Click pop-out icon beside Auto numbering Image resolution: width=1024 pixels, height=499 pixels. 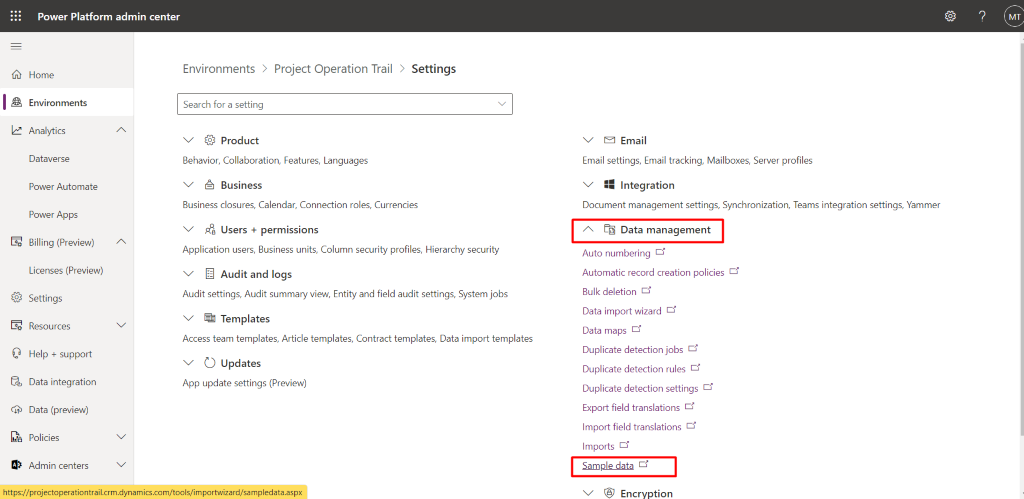click(x=660, y=252)
